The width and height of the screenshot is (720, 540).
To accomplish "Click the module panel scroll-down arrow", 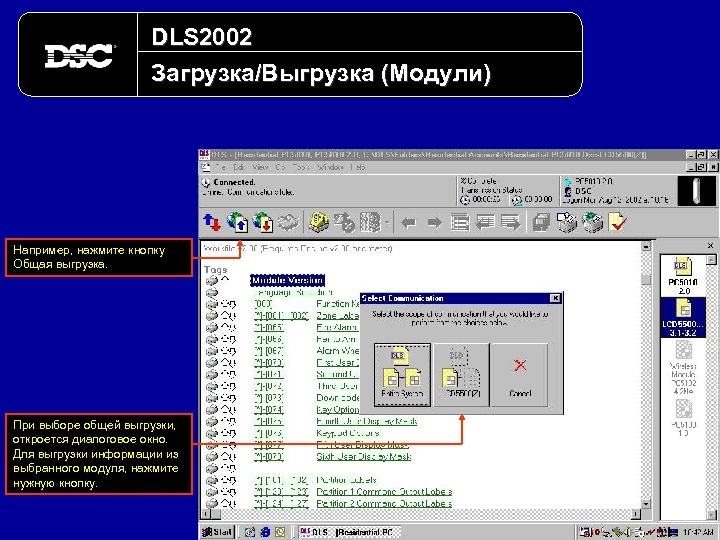I will tap(711, 515).
